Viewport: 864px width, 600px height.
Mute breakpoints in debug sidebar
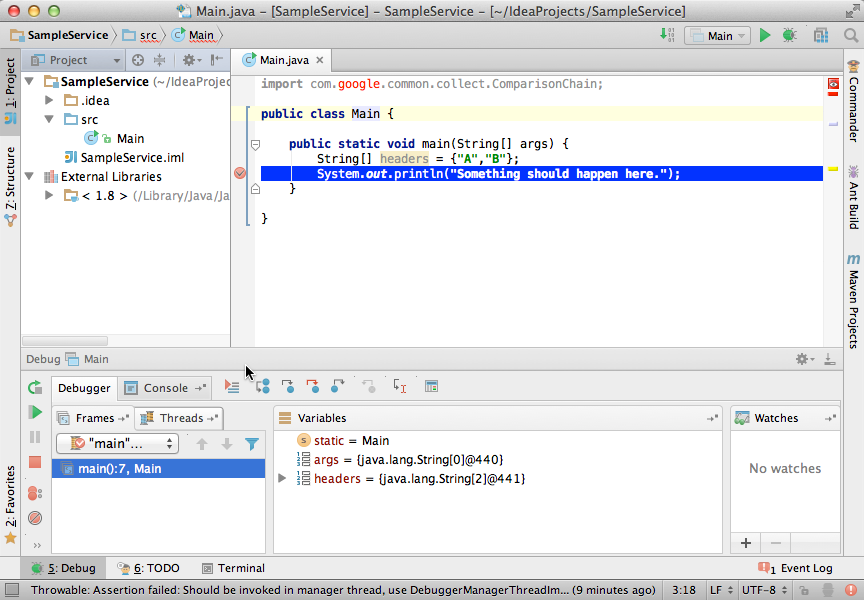click(x=35, y=518)
